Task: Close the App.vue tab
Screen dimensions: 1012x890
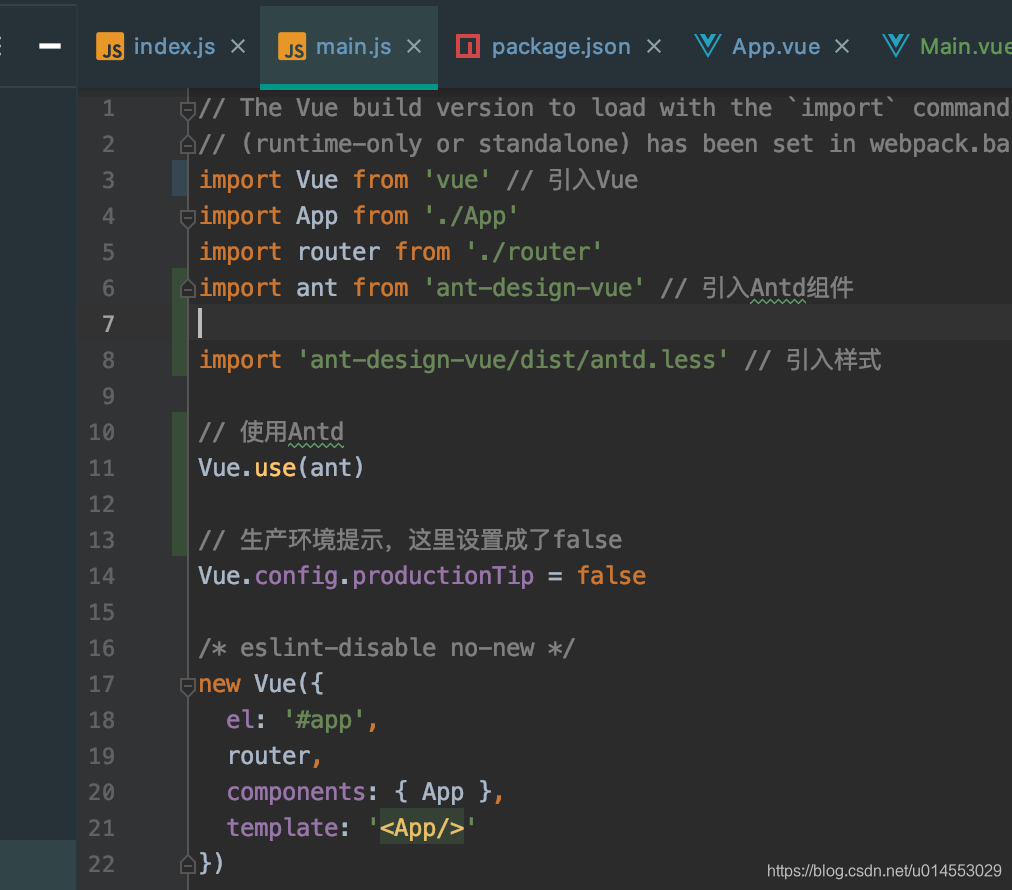Action: click(842, 45)
